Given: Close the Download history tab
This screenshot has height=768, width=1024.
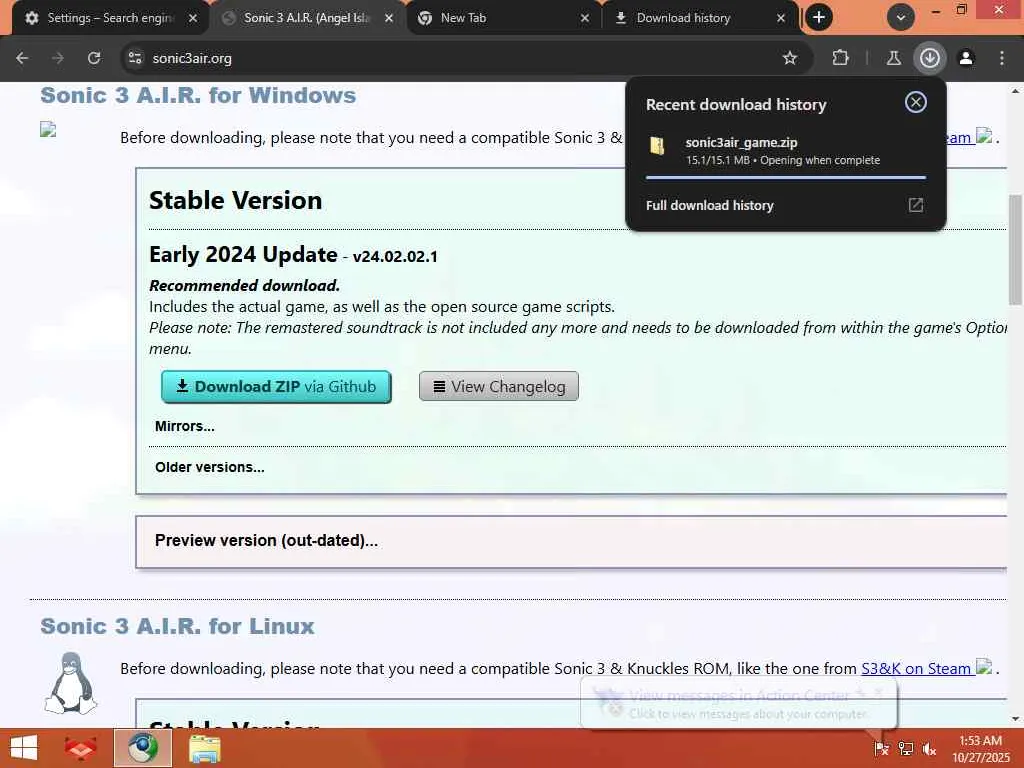Looking at the screenshot, I should 780,18.
